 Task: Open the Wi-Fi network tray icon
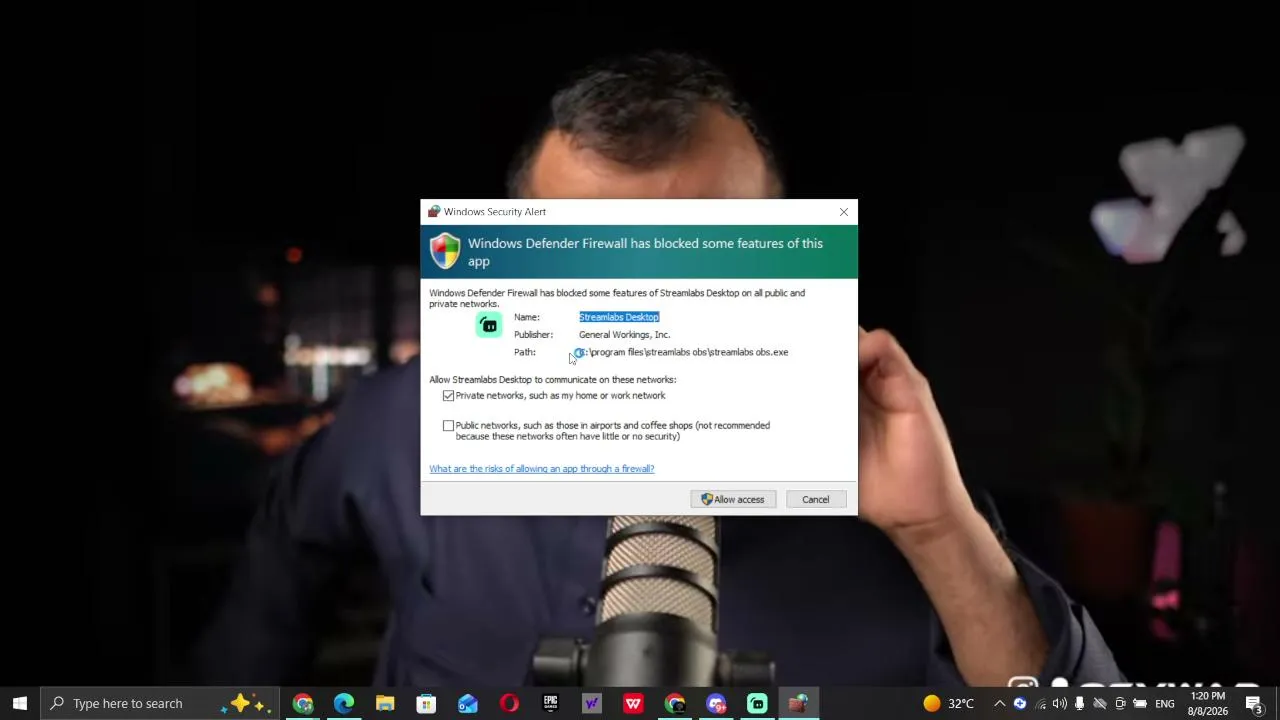click(x=1040, y=703)
